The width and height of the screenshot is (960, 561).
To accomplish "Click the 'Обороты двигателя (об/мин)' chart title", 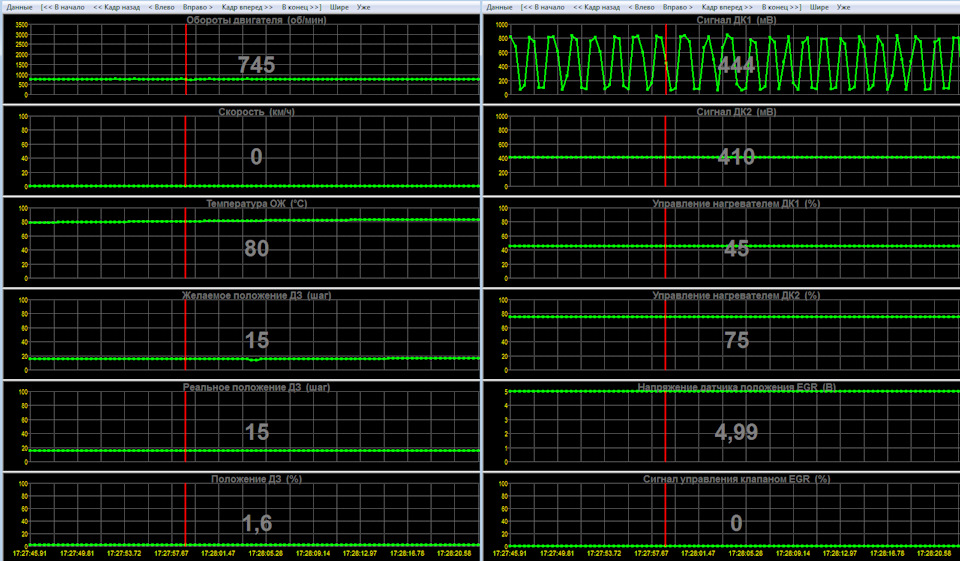I will 257,20.
